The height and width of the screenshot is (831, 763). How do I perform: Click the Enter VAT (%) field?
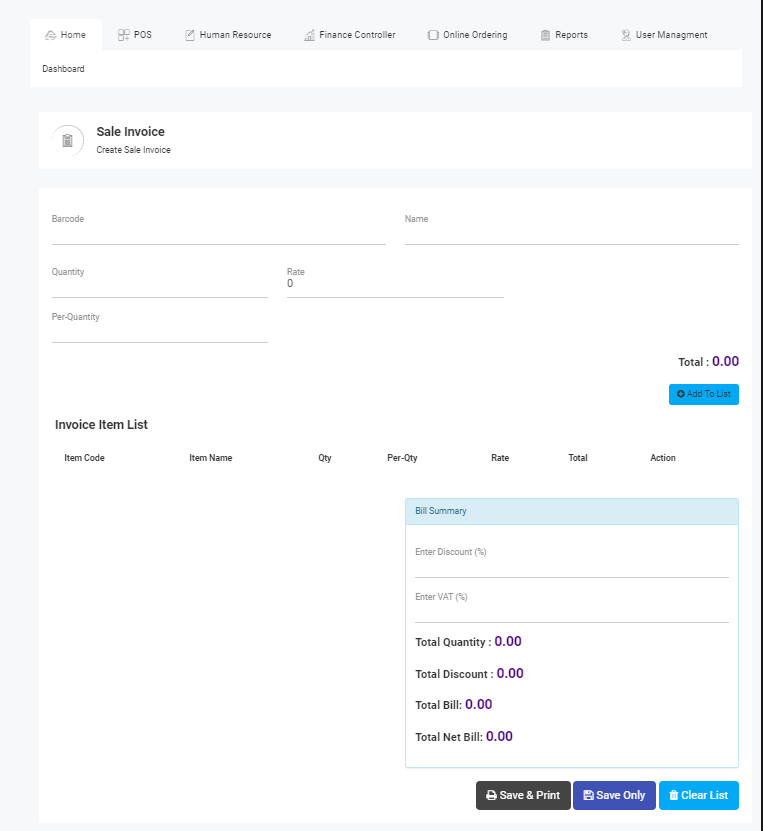pyautogui.click(x=571, y=612)
